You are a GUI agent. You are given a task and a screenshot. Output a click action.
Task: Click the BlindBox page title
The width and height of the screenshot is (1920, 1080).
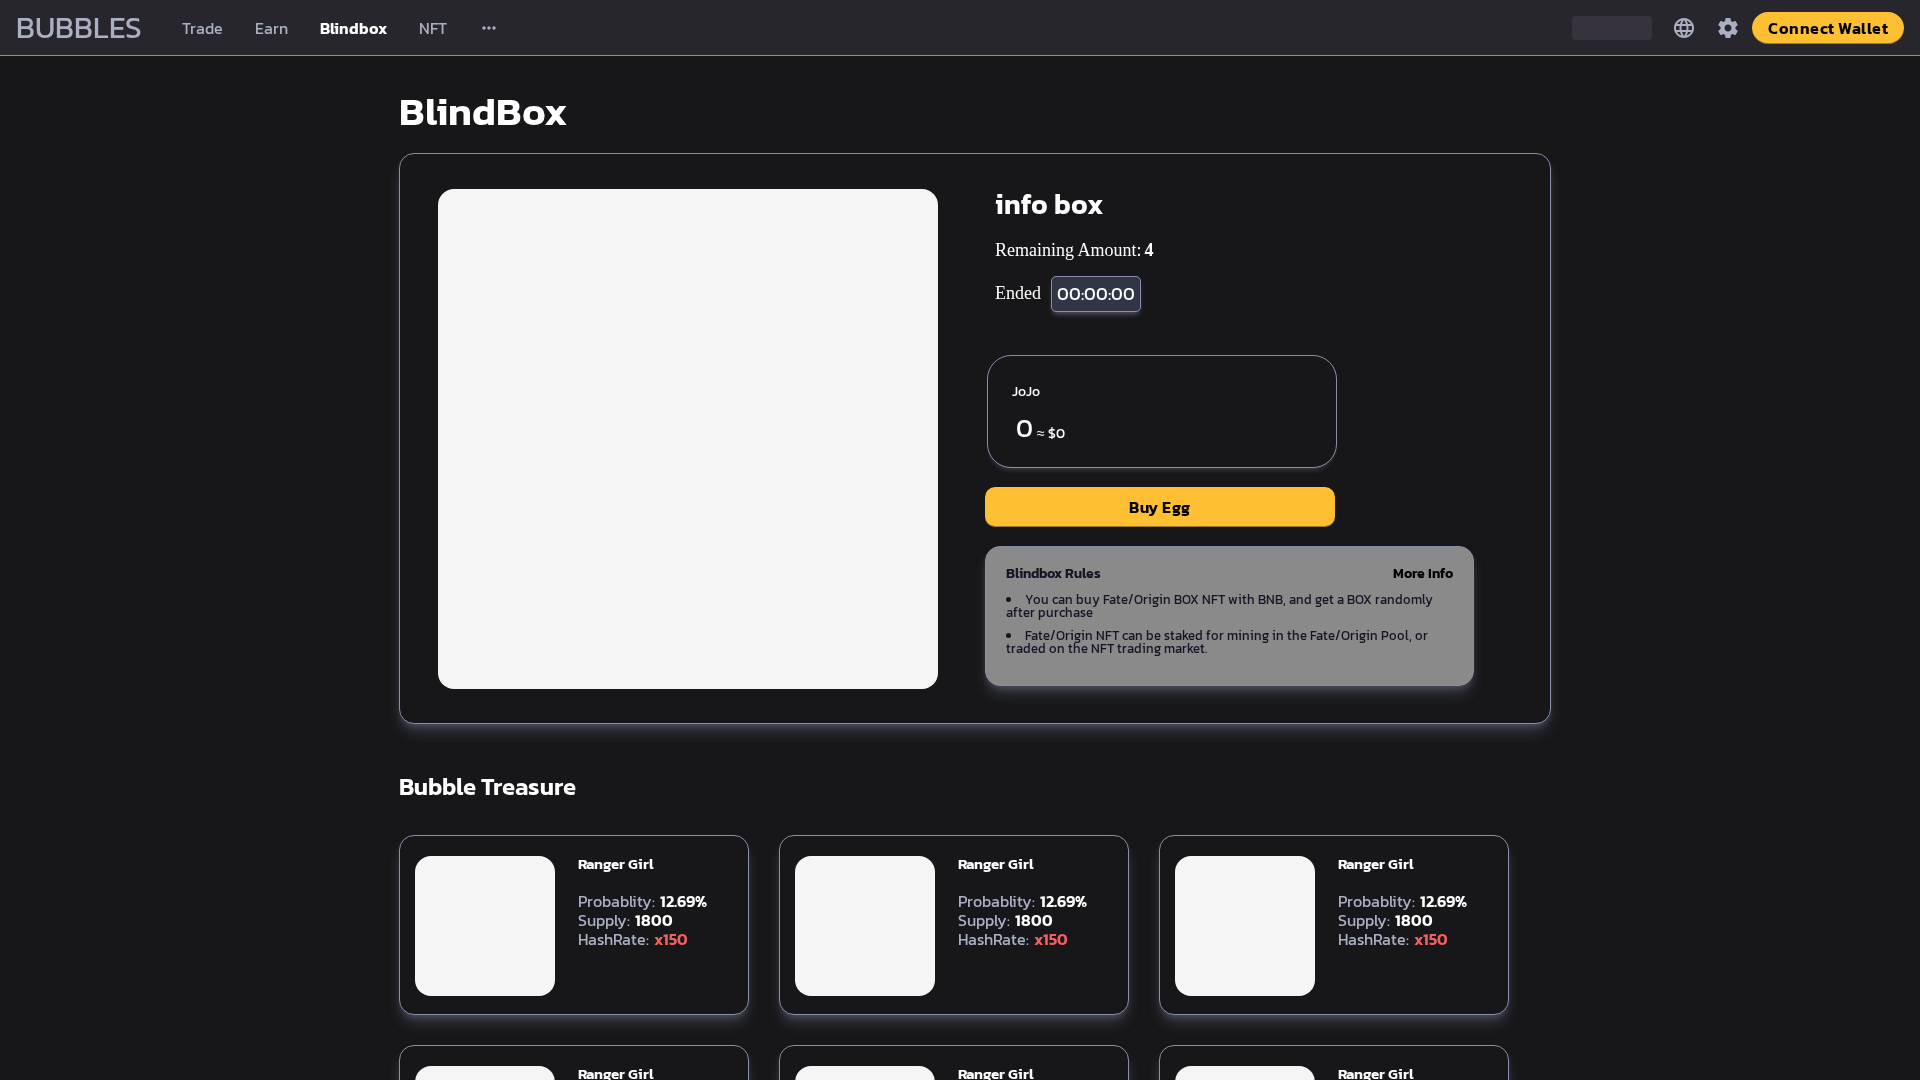[482, 112]
